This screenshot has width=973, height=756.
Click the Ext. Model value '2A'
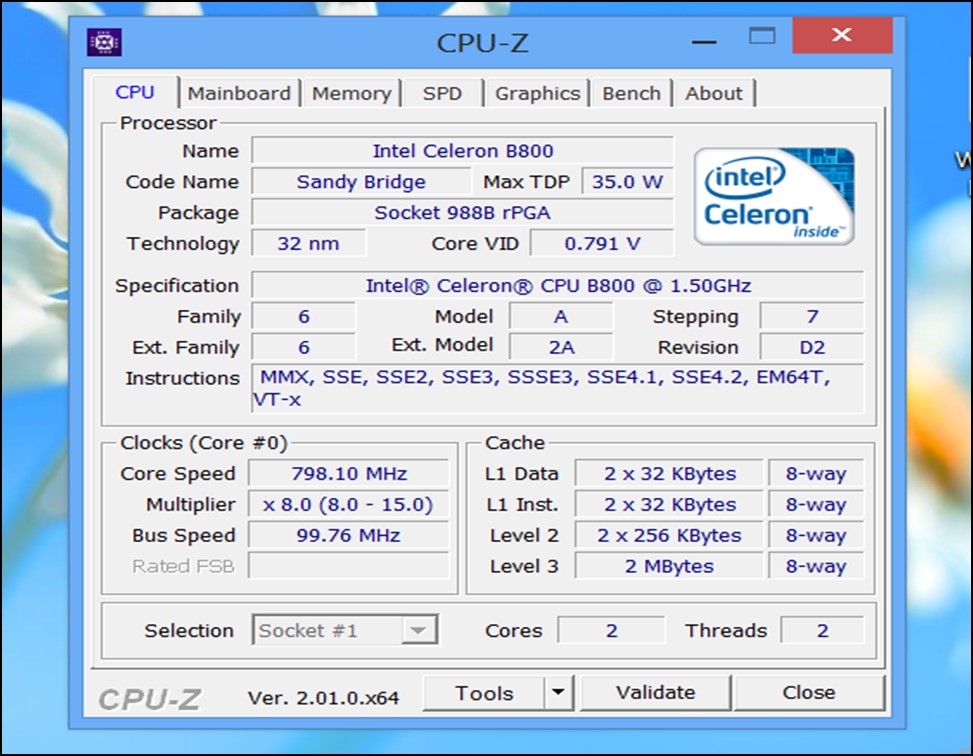tap(561, 347)
